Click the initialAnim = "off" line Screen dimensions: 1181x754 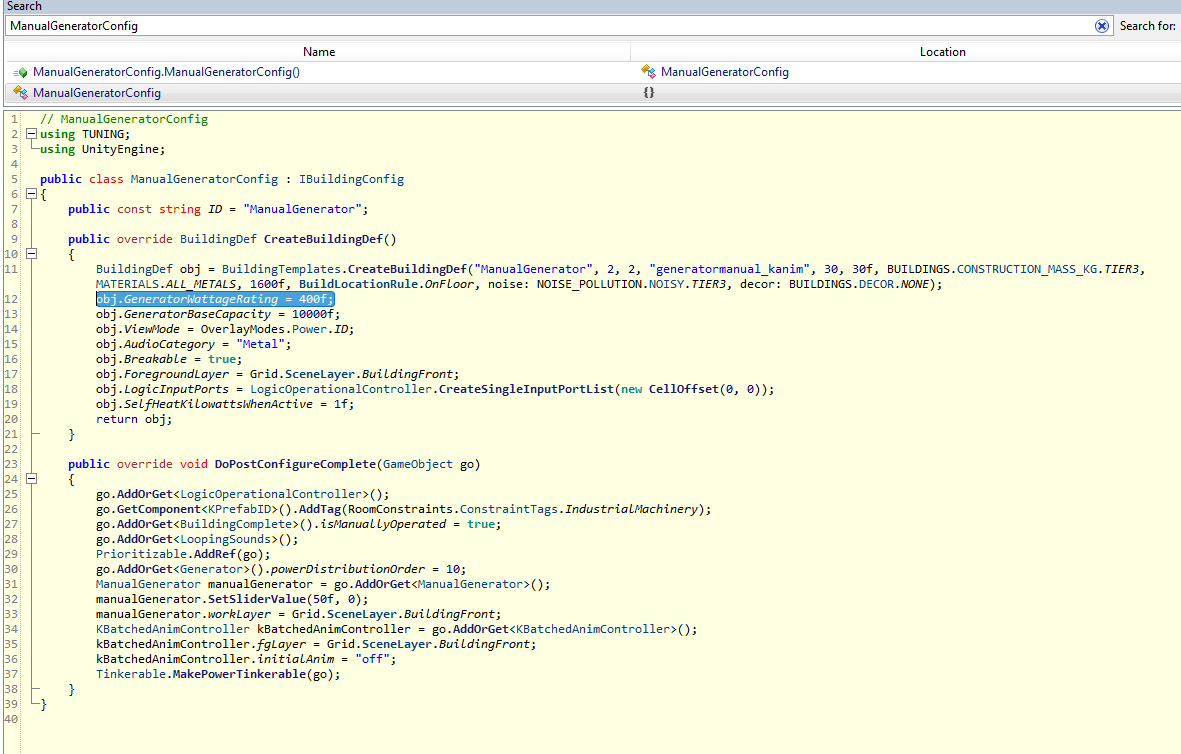[x=246, y=659]
